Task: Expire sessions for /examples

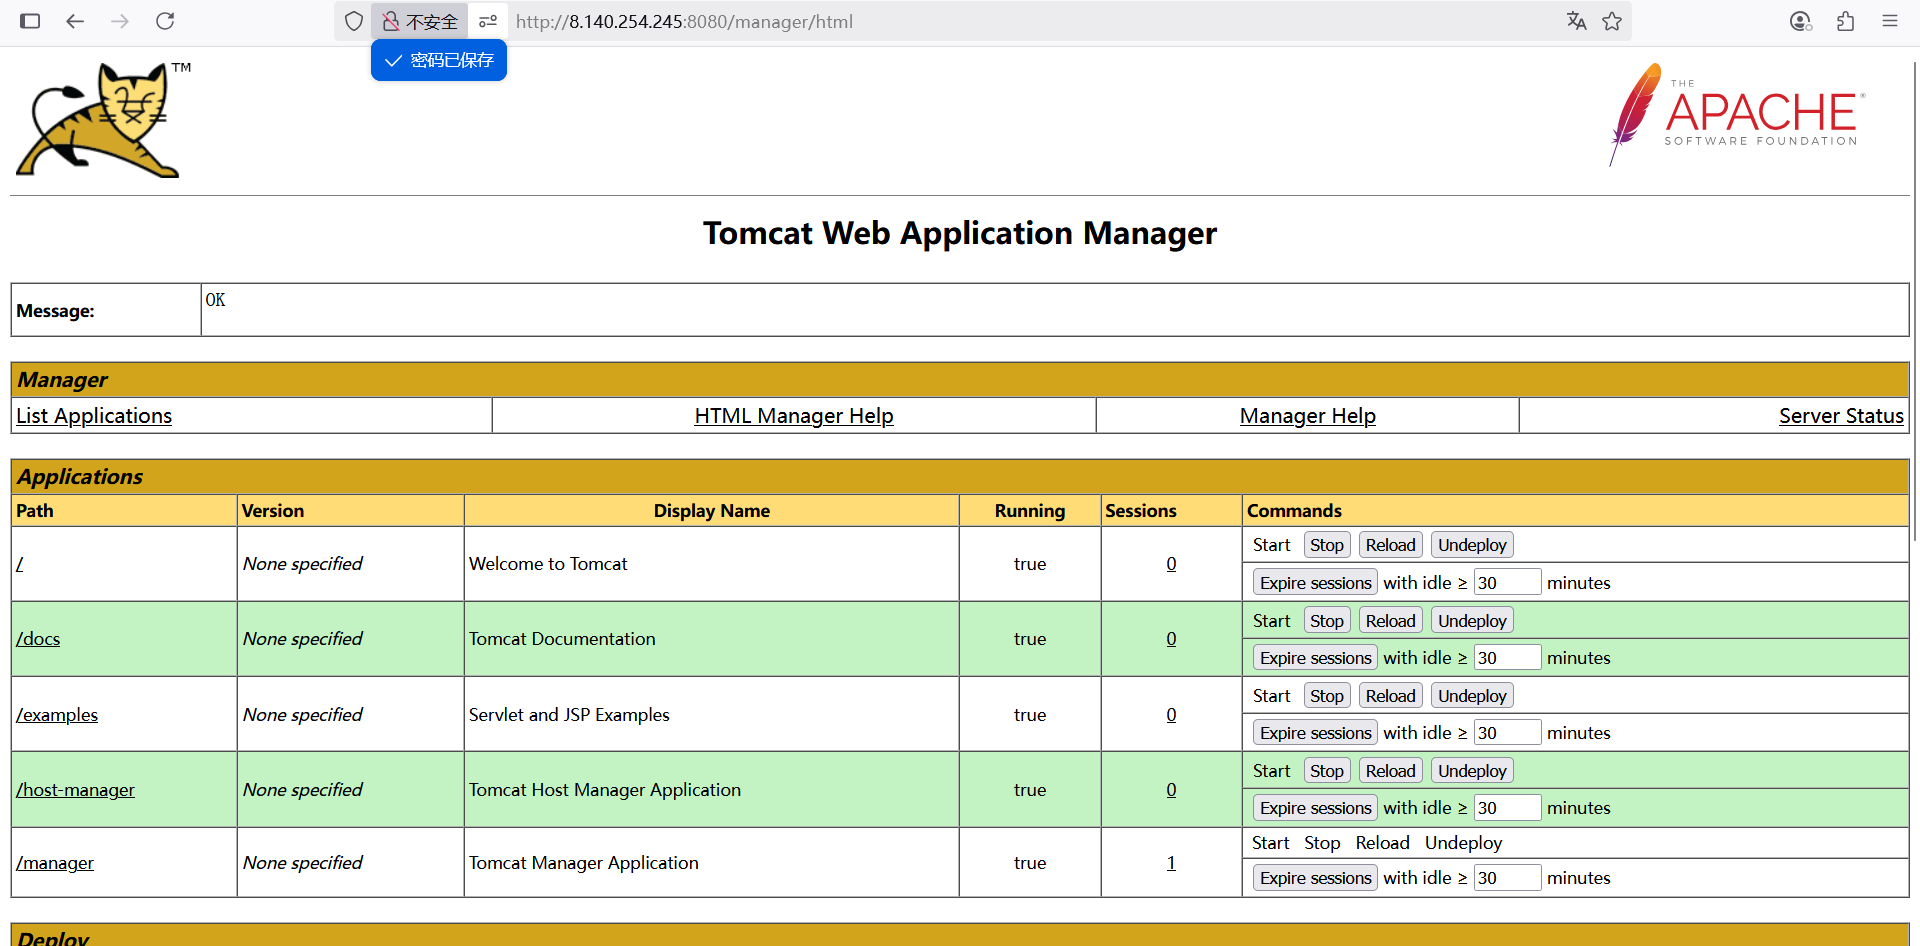Action: click(x=1316, y=733)
